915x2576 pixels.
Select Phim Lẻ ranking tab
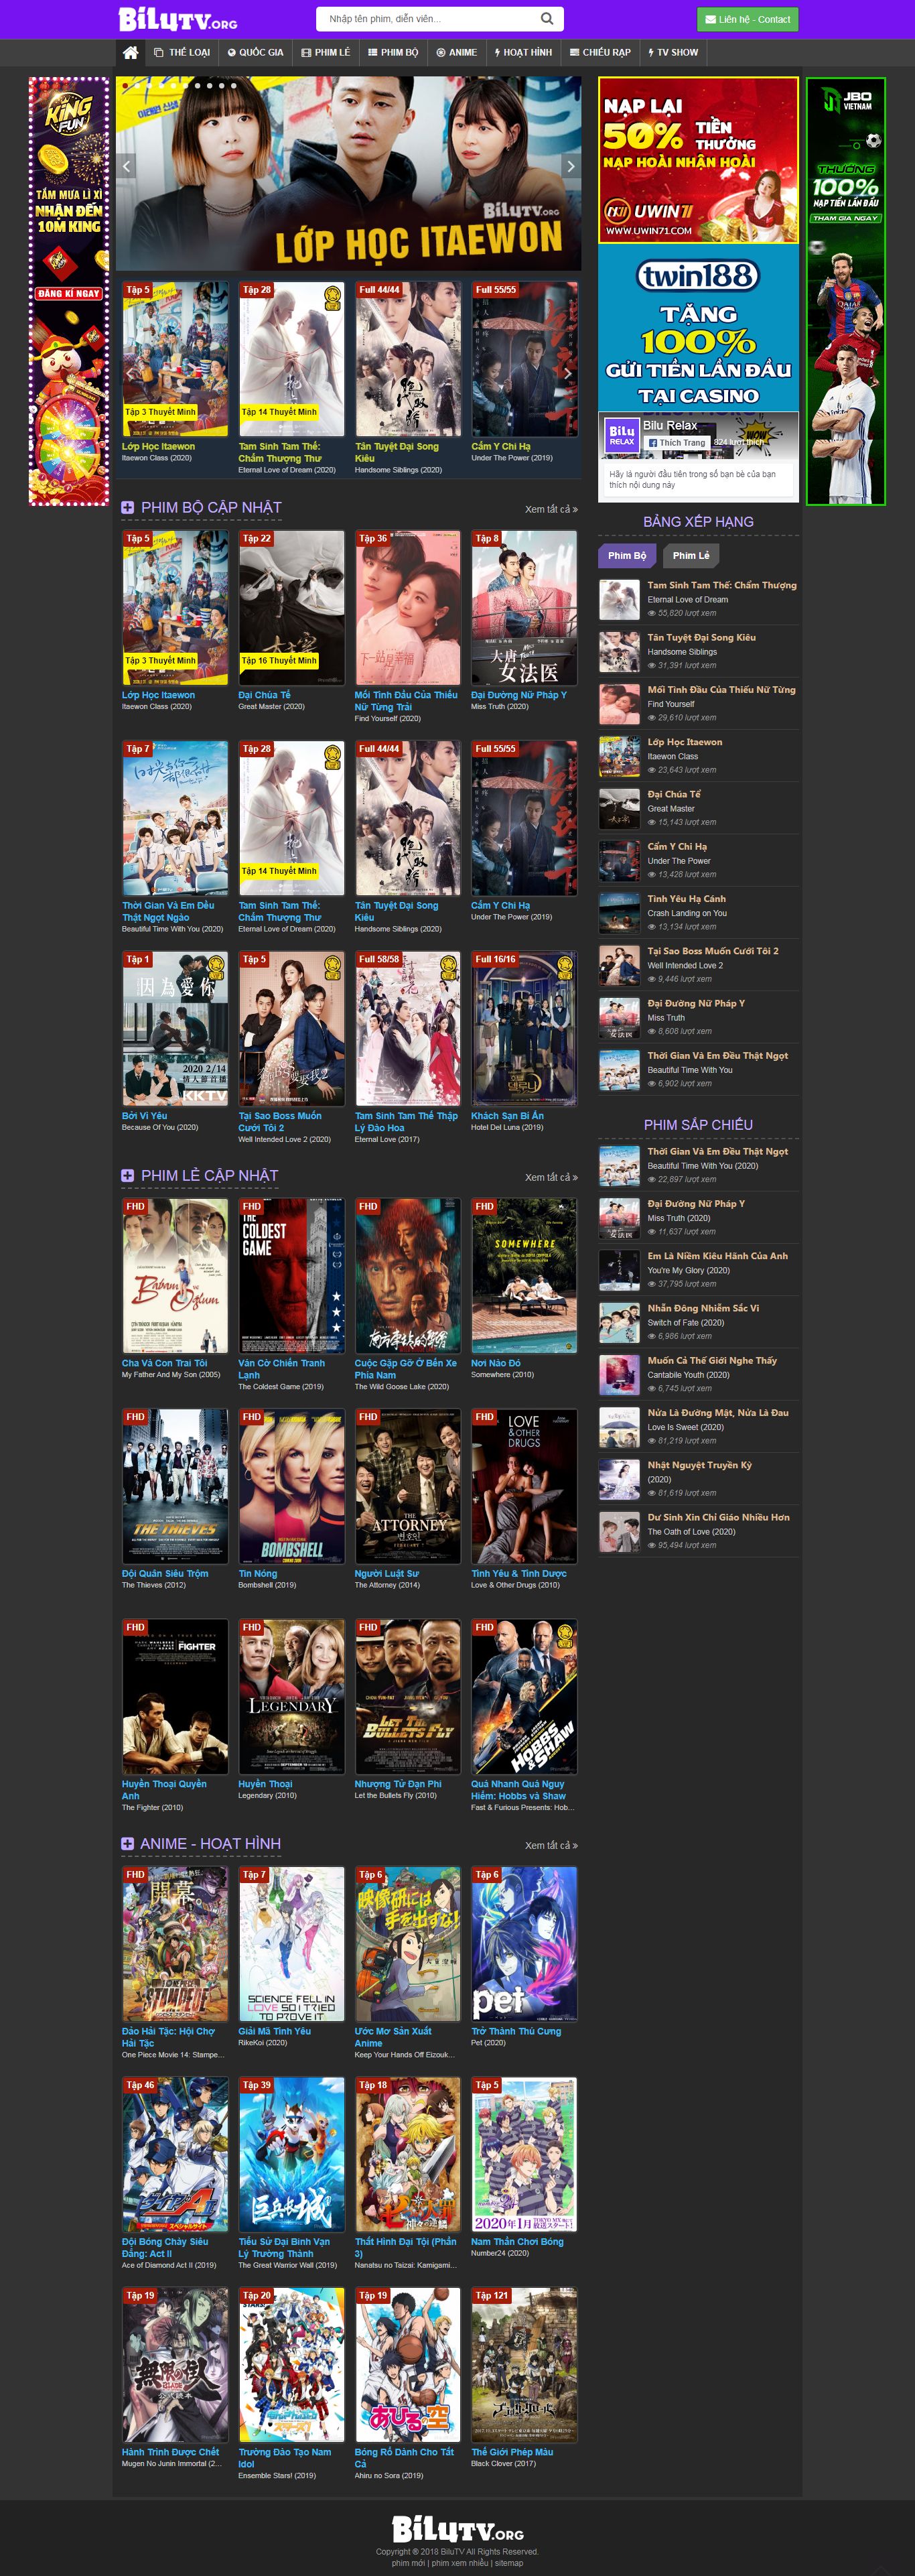691,556
